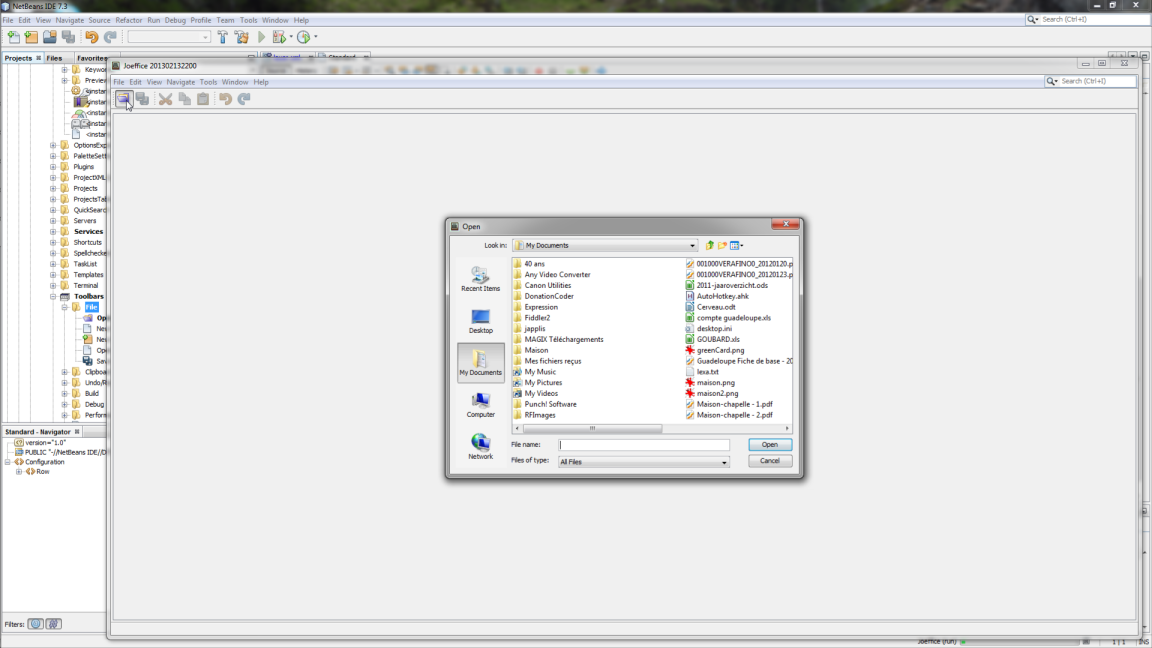Click the Create New Folder icon
Image resolution: width=1152 pixels, height=648 pixels.
pyautogui.click(x=721, y=245)
